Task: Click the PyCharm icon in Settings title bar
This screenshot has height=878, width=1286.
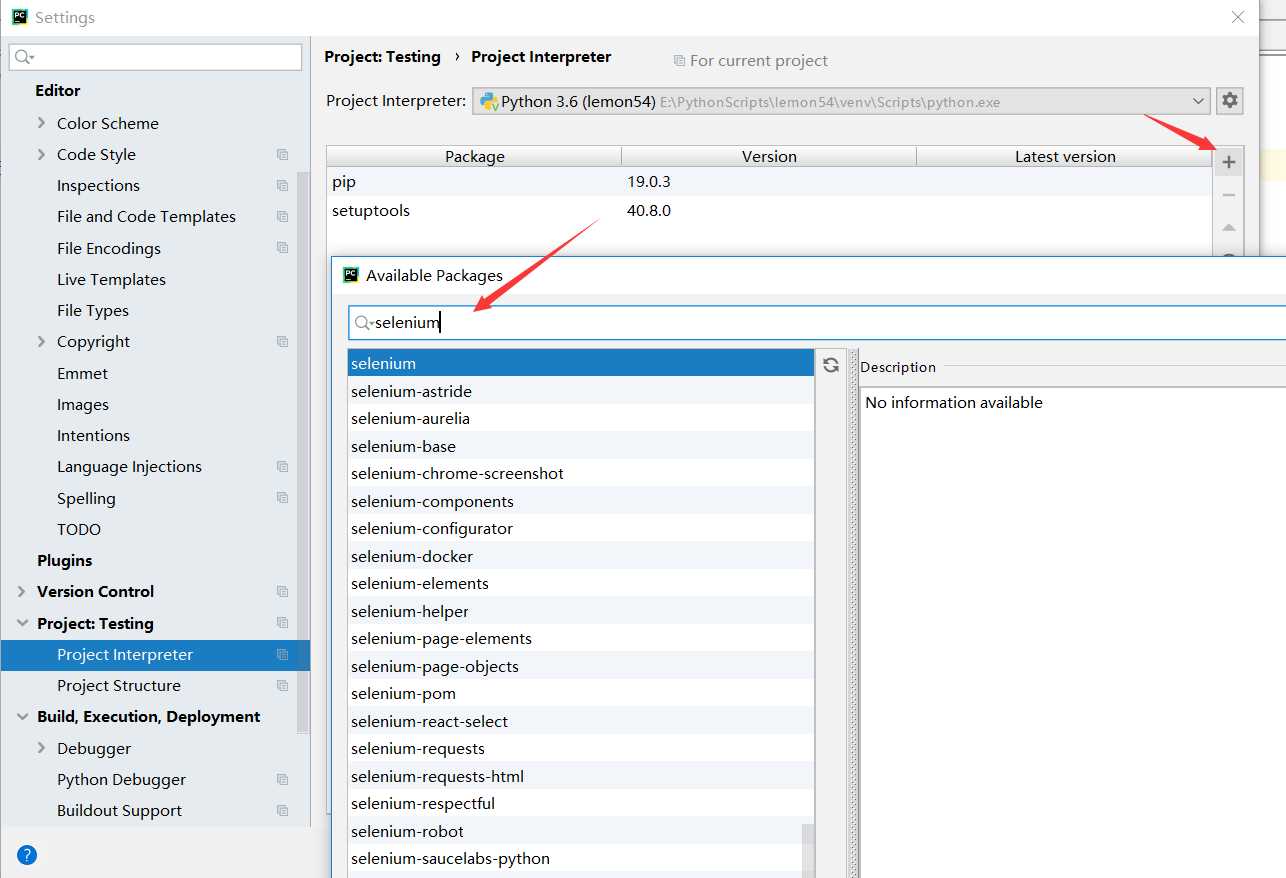Action: pyautogui.click(x=20, y=17)
